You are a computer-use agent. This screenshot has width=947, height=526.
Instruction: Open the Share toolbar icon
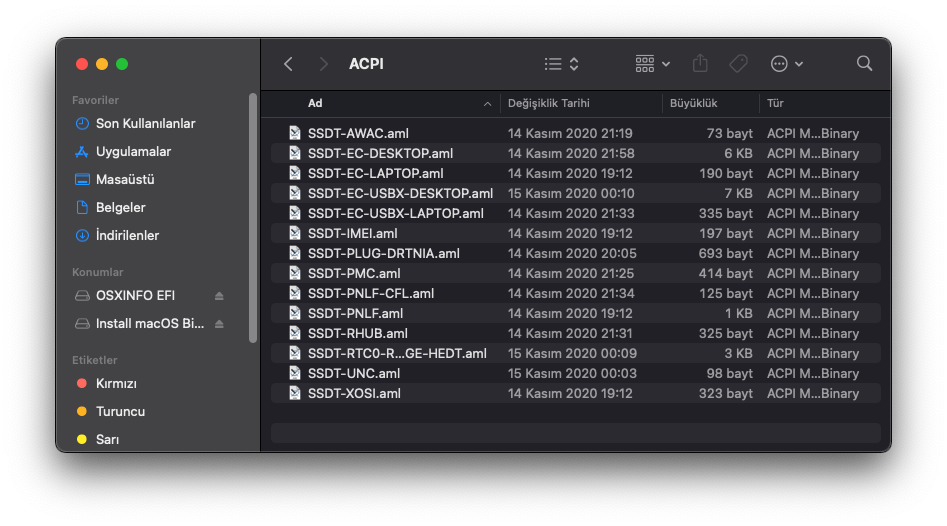700,64
